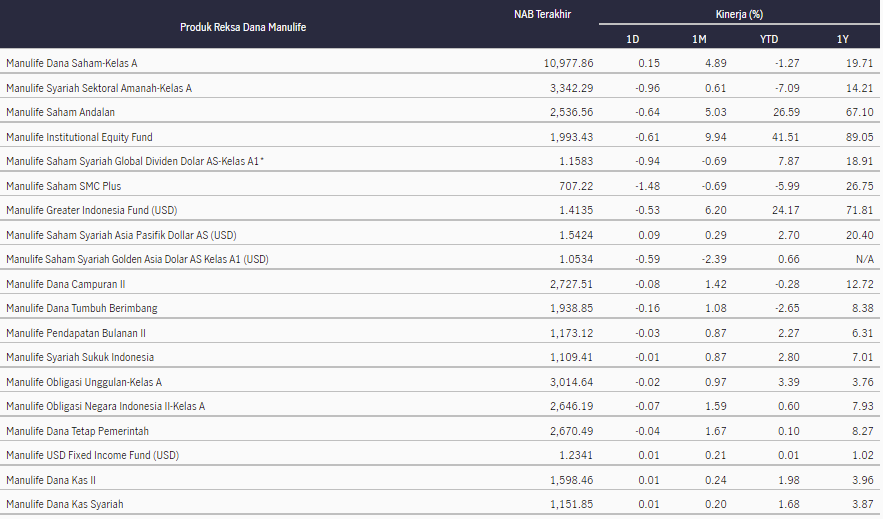
Task: Click NAB value 1.0534
Action: (x=576, y=259)
